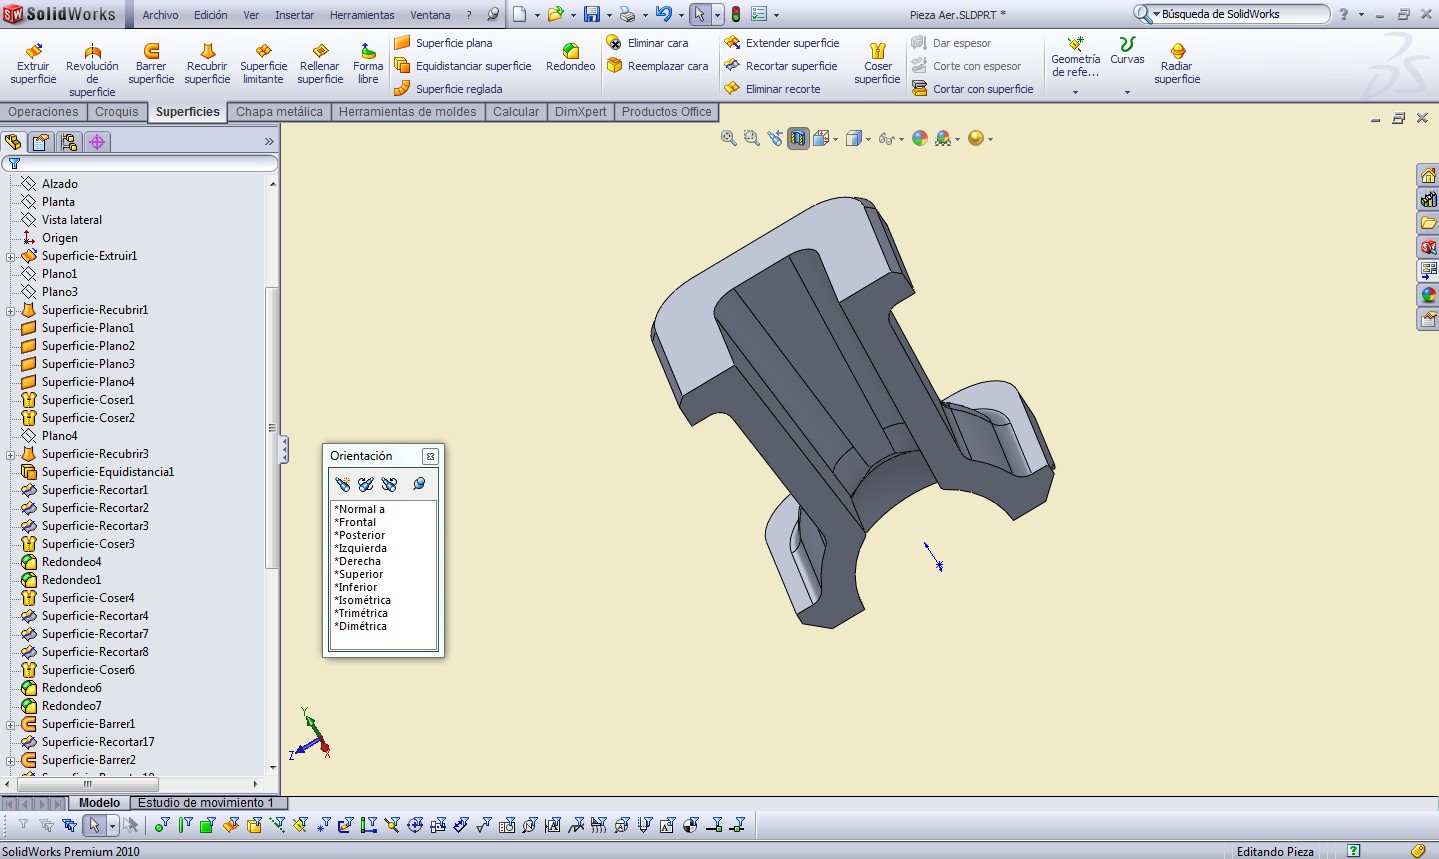Open PropertyManager tab in left panel
This screenshot has height=859, width=1439.
pyautogui.click(x=41, y=142)
